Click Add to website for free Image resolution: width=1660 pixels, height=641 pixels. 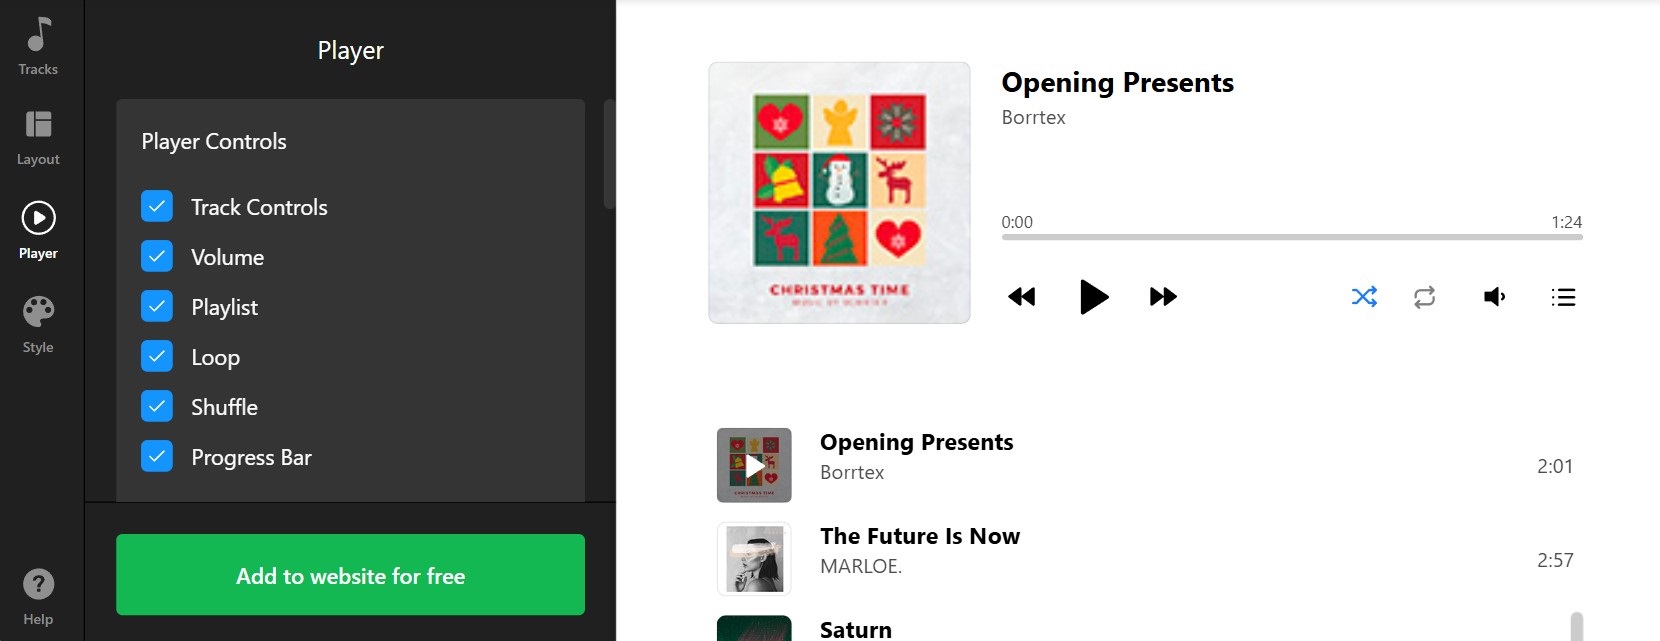(x=350, y=575)
